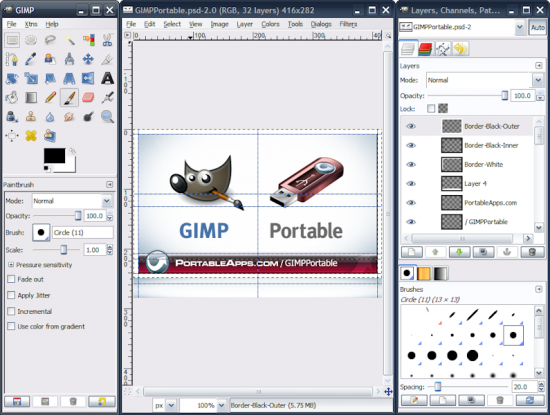
Task: Click the anchor layer button
Action: click(x=507, y=252)
